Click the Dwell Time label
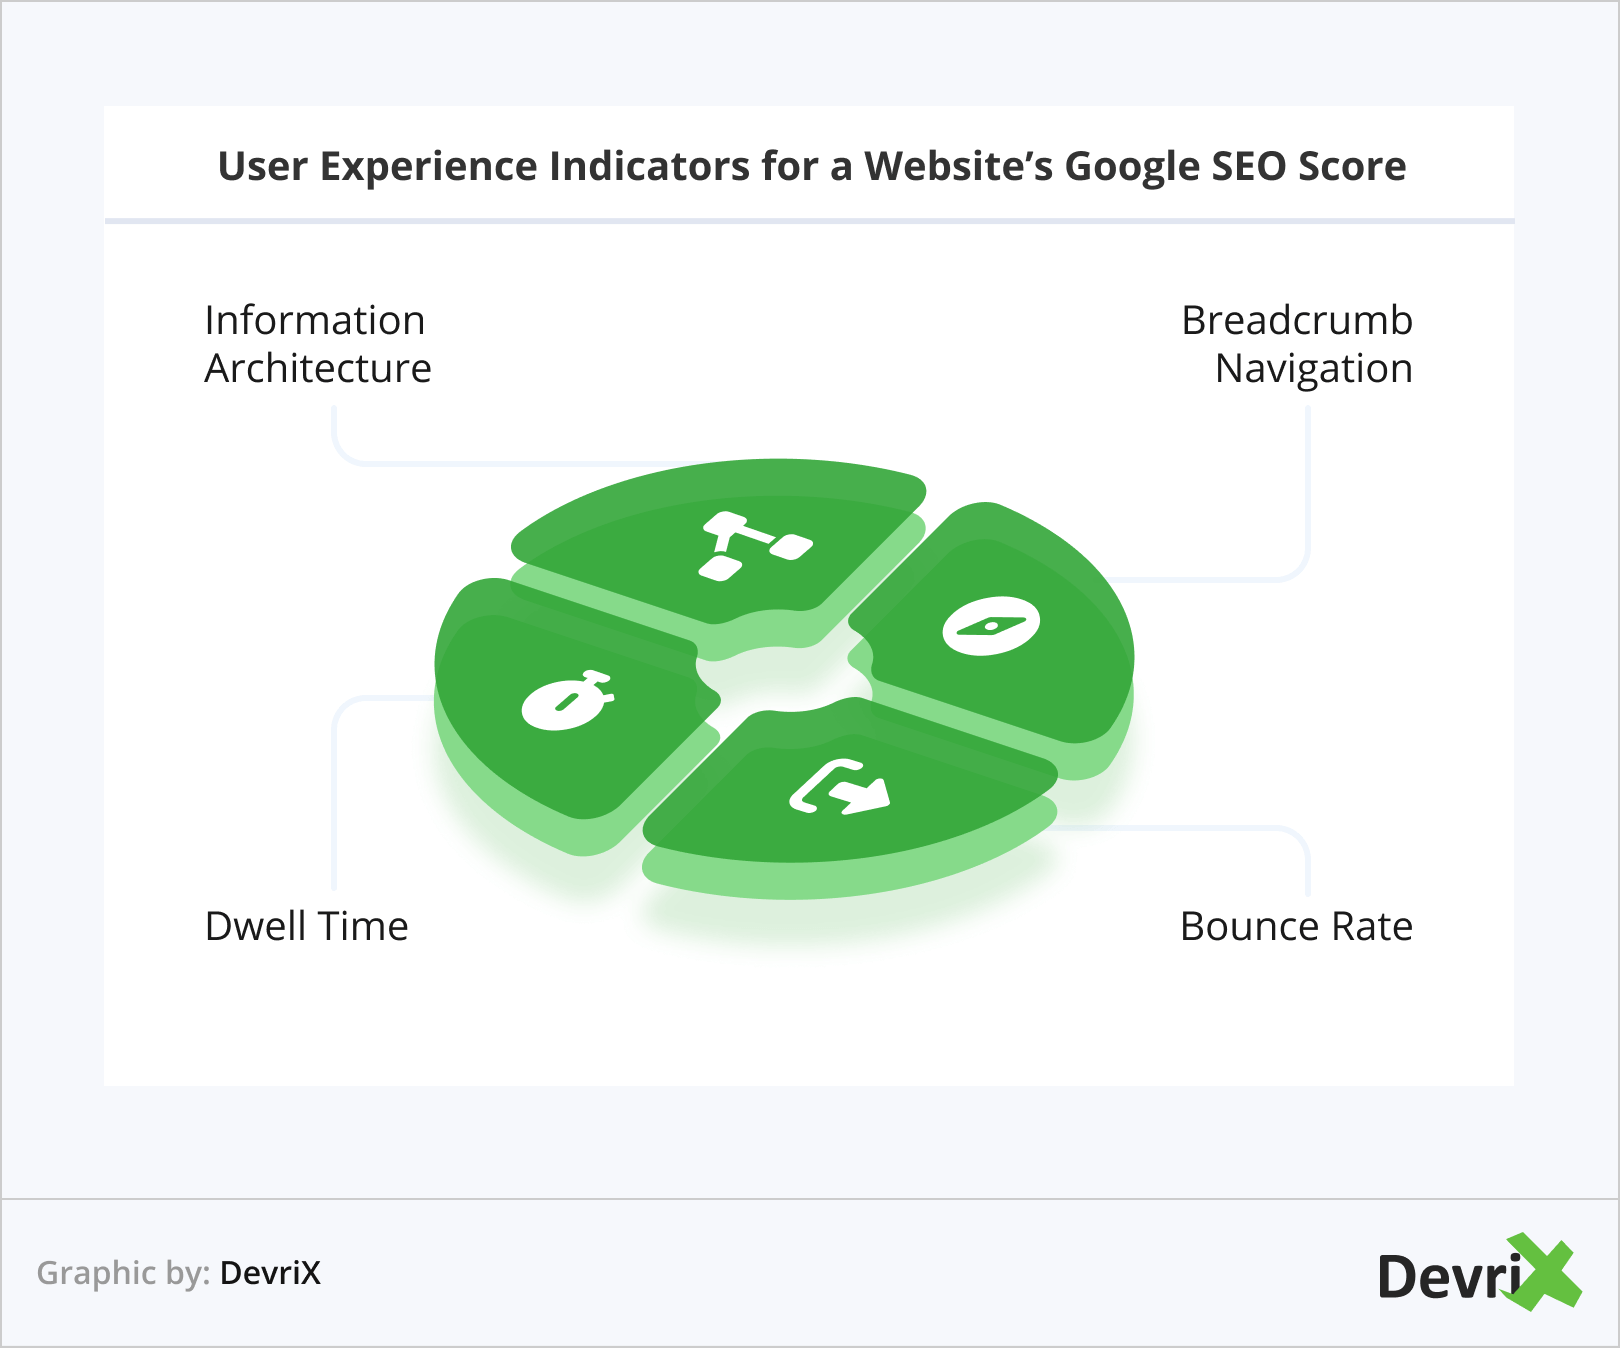1620x1348 pixels. pos(306,926)
